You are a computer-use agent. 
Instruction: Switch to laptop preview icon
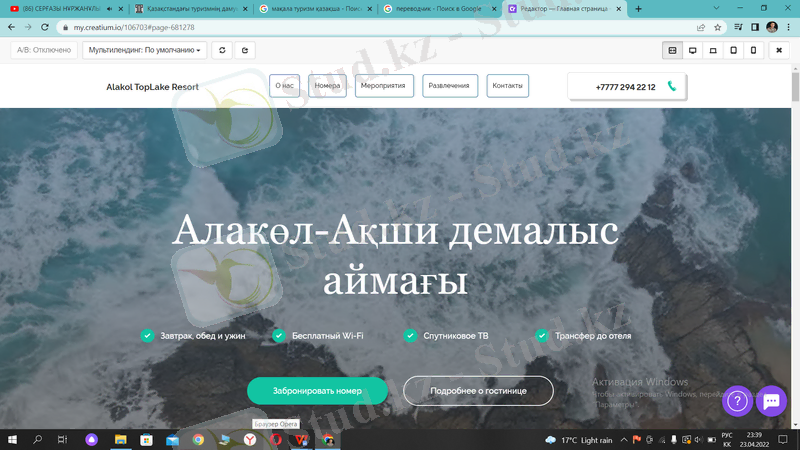point(713,51)
